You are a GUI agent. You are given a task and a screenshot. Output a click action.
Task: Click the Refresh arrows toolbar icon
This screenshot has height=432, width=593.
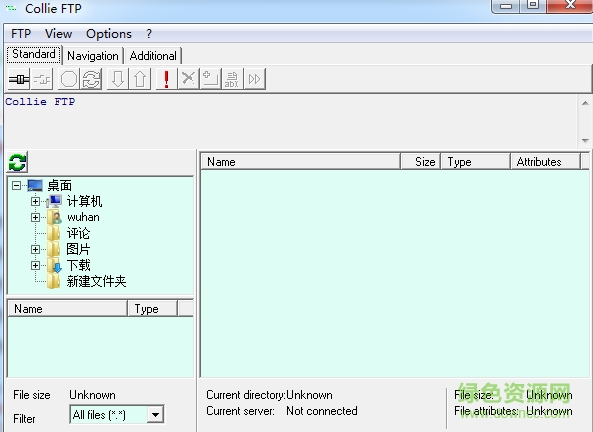pos(91,79)
